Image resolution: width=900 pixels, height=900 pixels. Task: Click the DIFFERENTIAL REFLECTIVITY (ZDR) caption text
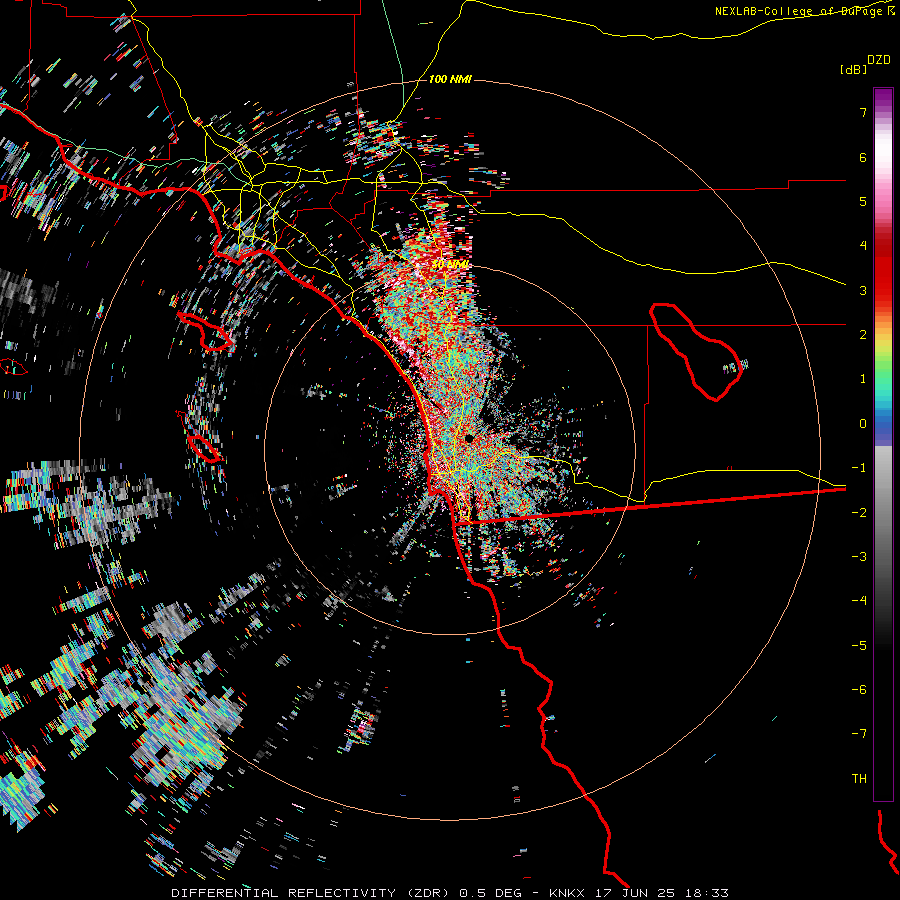312,893
